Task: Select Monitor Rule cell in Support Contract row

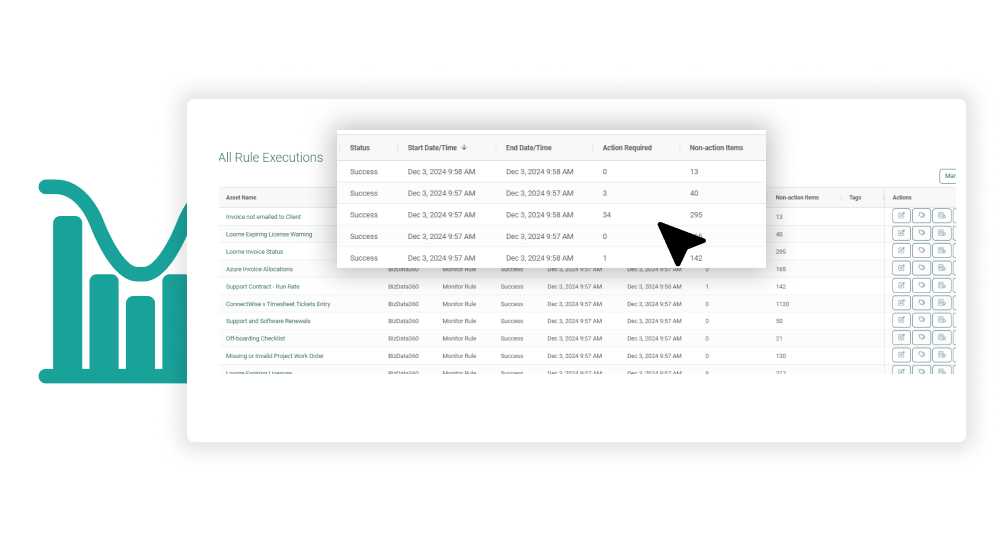Action: click(x=459, y=287)
